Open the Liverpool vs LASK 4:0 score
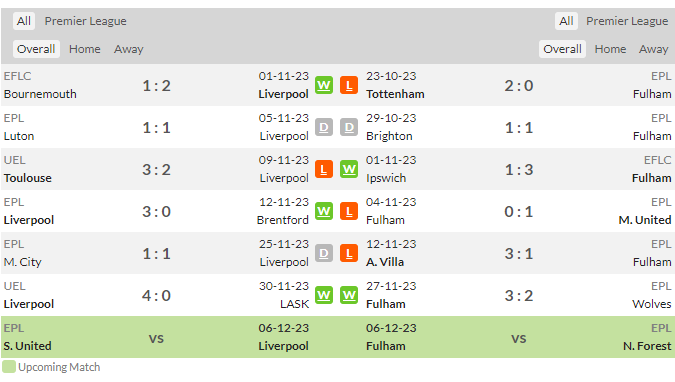The image size is (675, 382). (157, 295)
